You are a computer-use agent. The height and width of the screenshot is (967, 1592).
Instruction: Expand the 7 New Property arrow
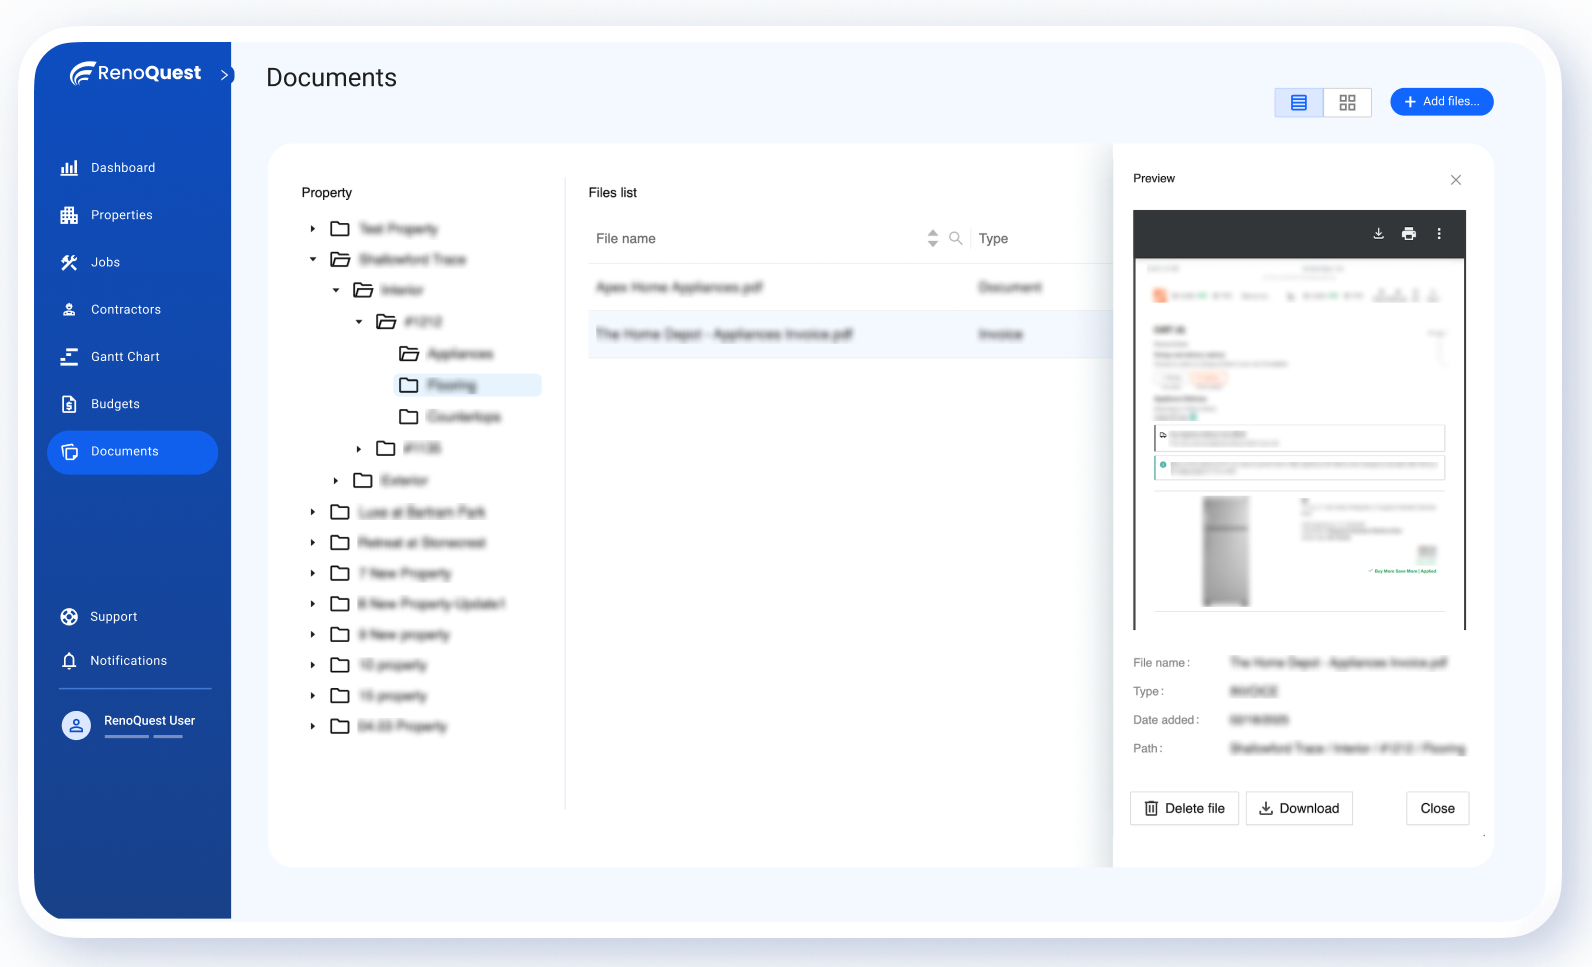point(313,574)
